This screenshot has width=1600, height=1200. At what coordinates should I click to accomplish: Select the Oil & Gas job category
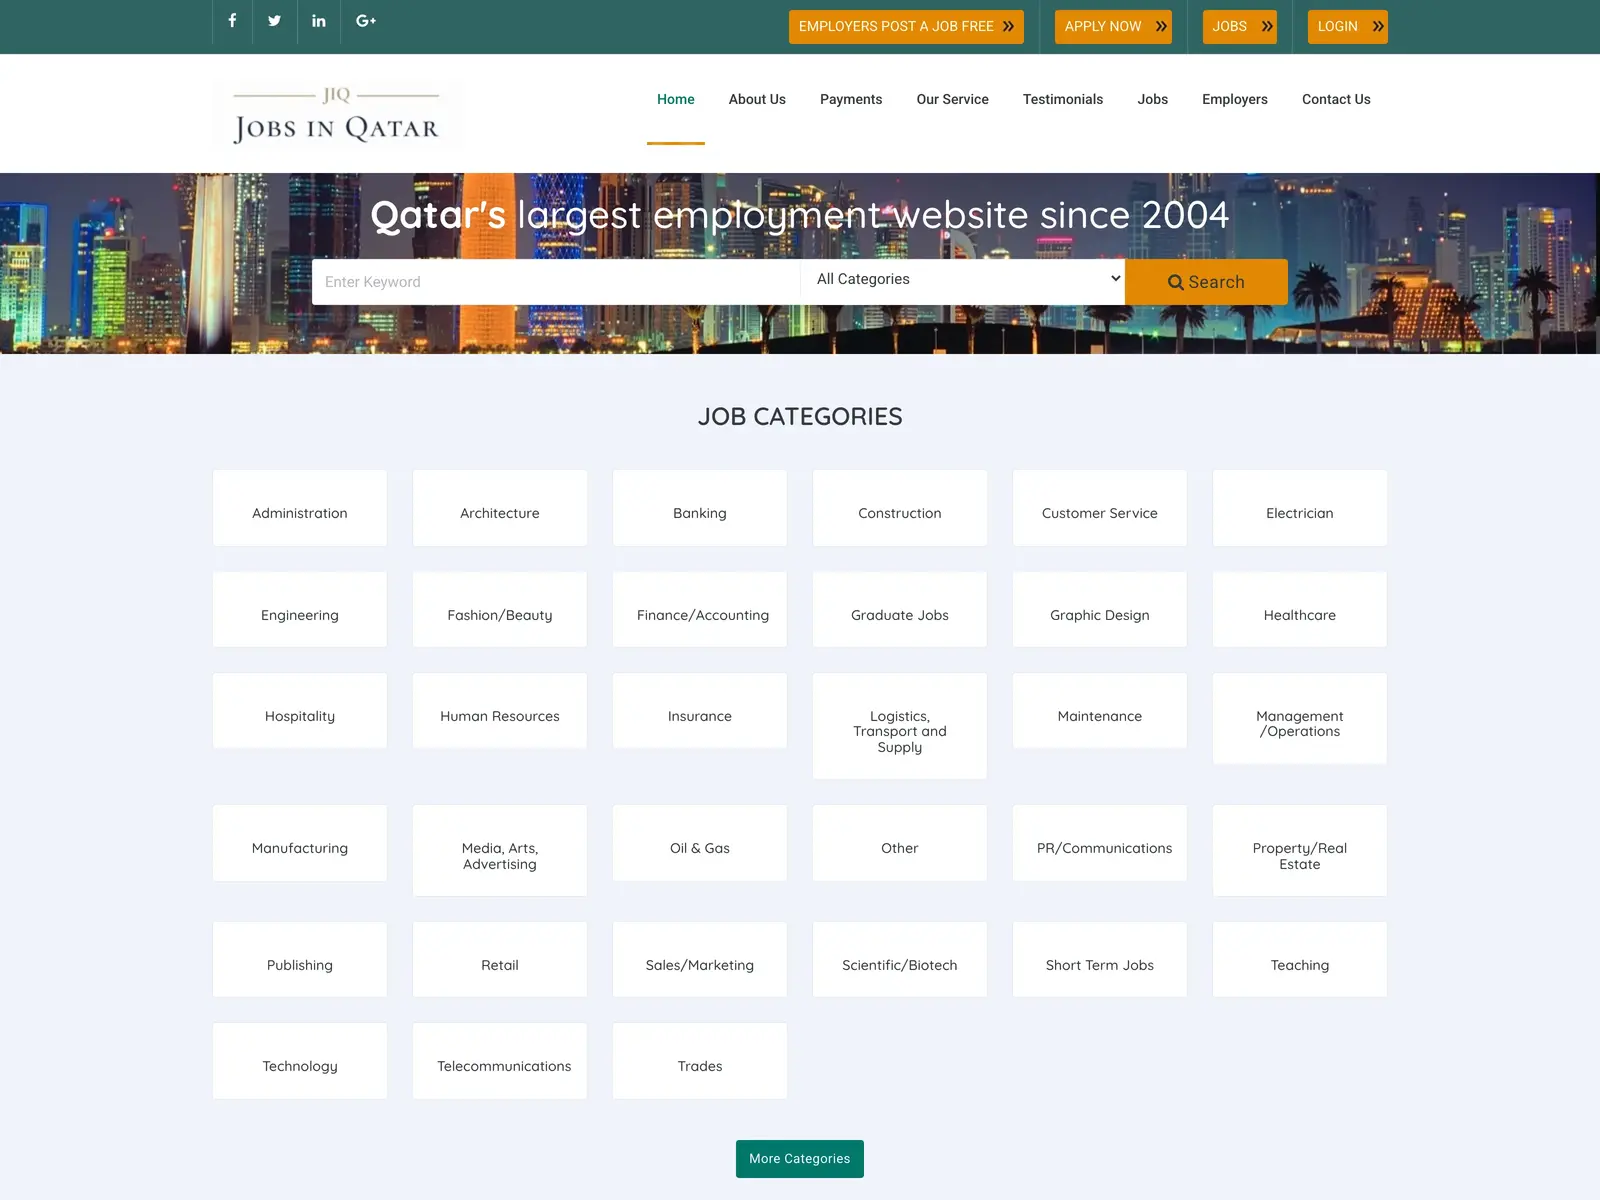700,843
